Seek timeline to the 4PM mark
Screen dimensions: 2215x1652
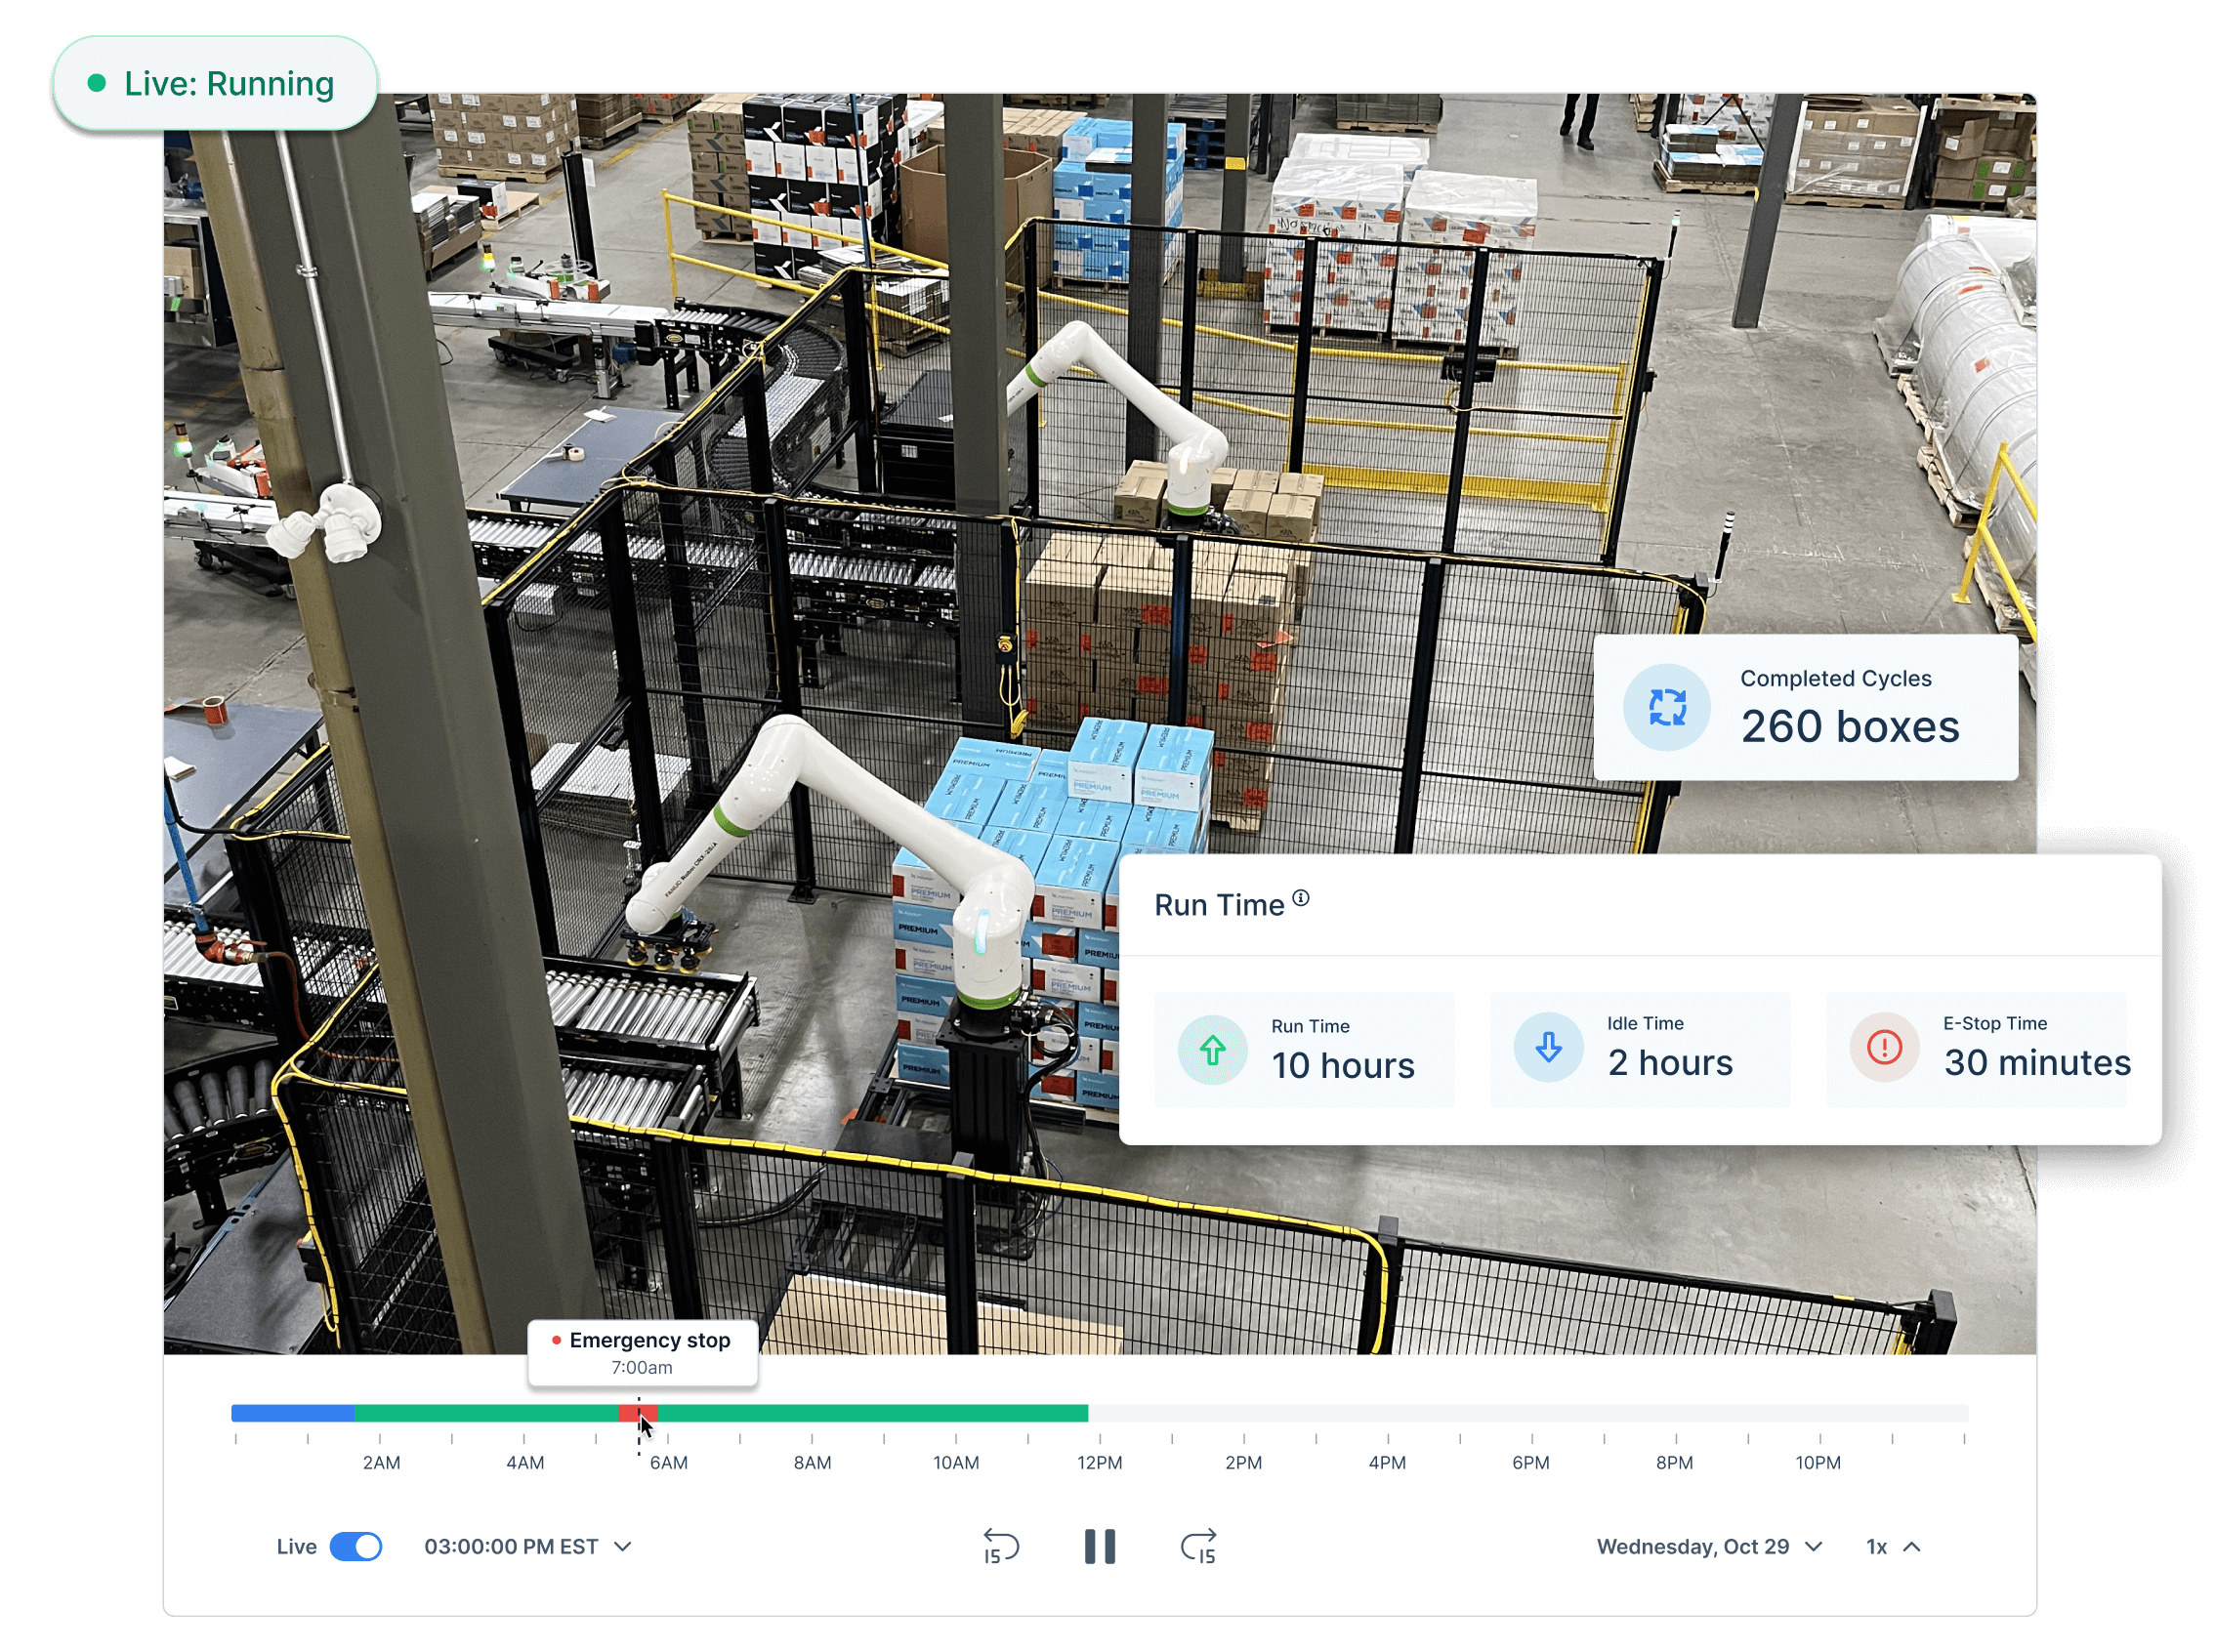click(x=1387, y=1413)
